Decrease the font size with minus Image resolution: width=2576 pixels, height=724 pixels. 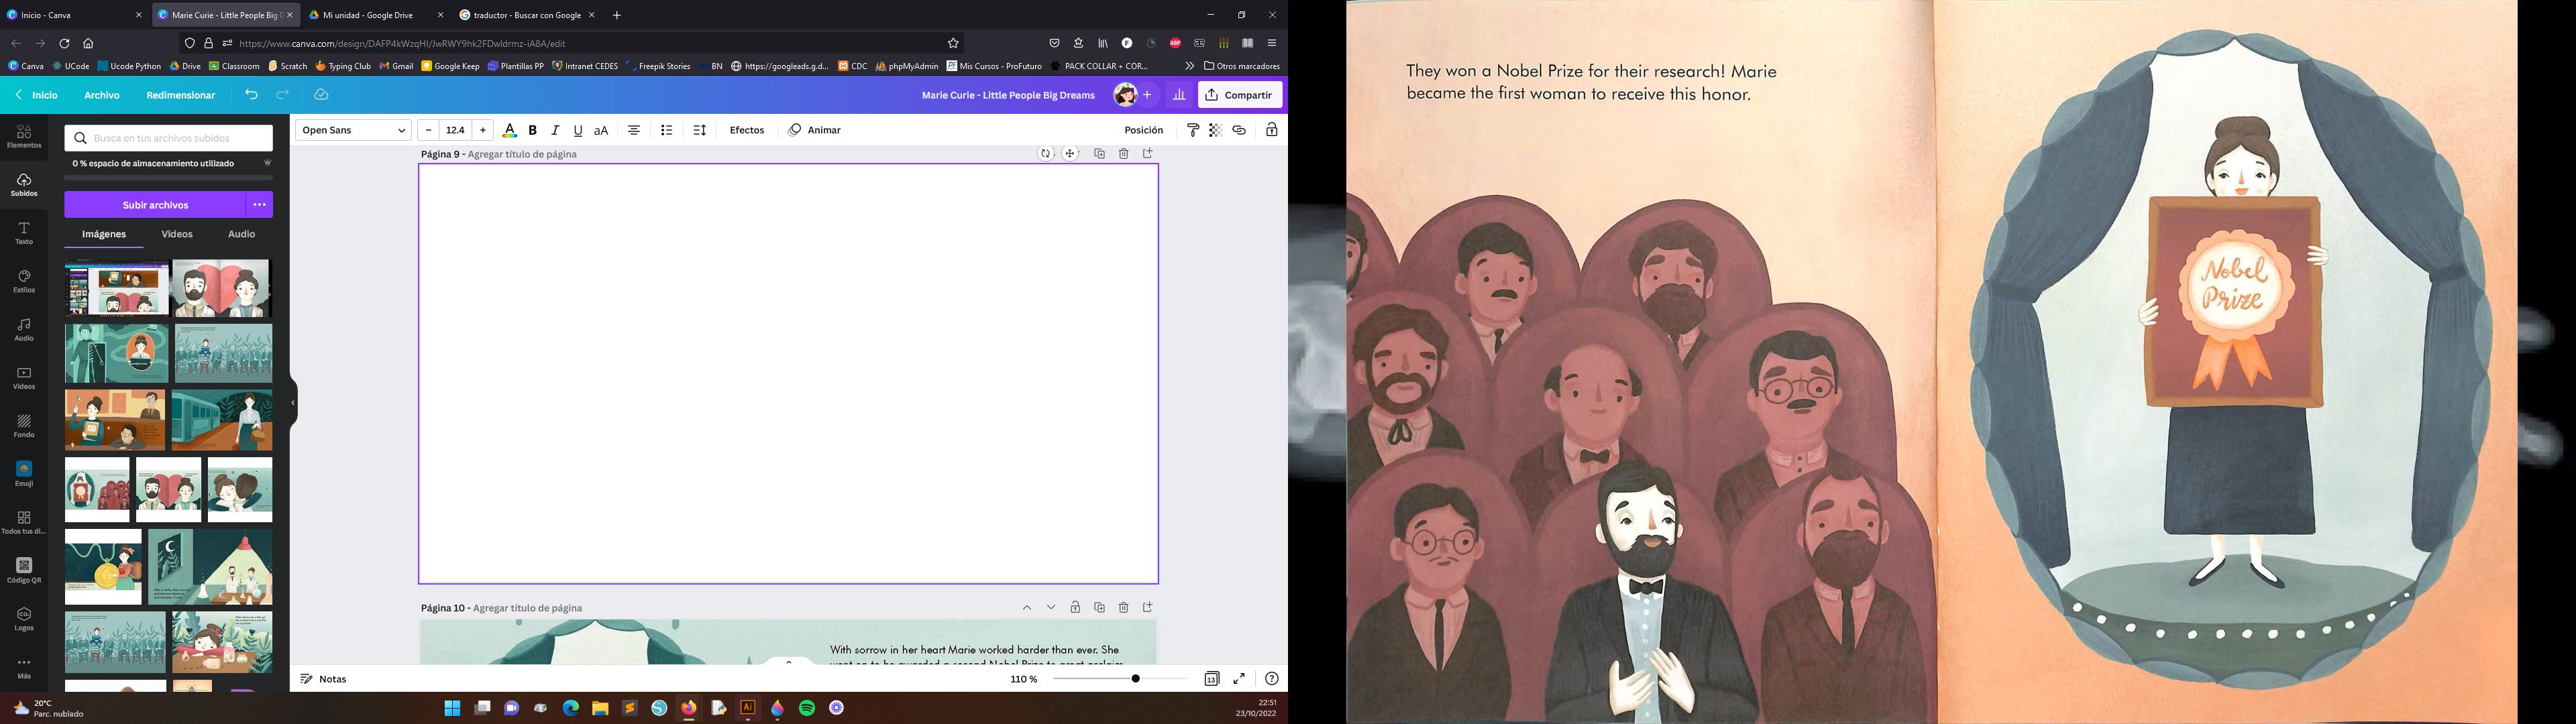(x=428, y=130)
